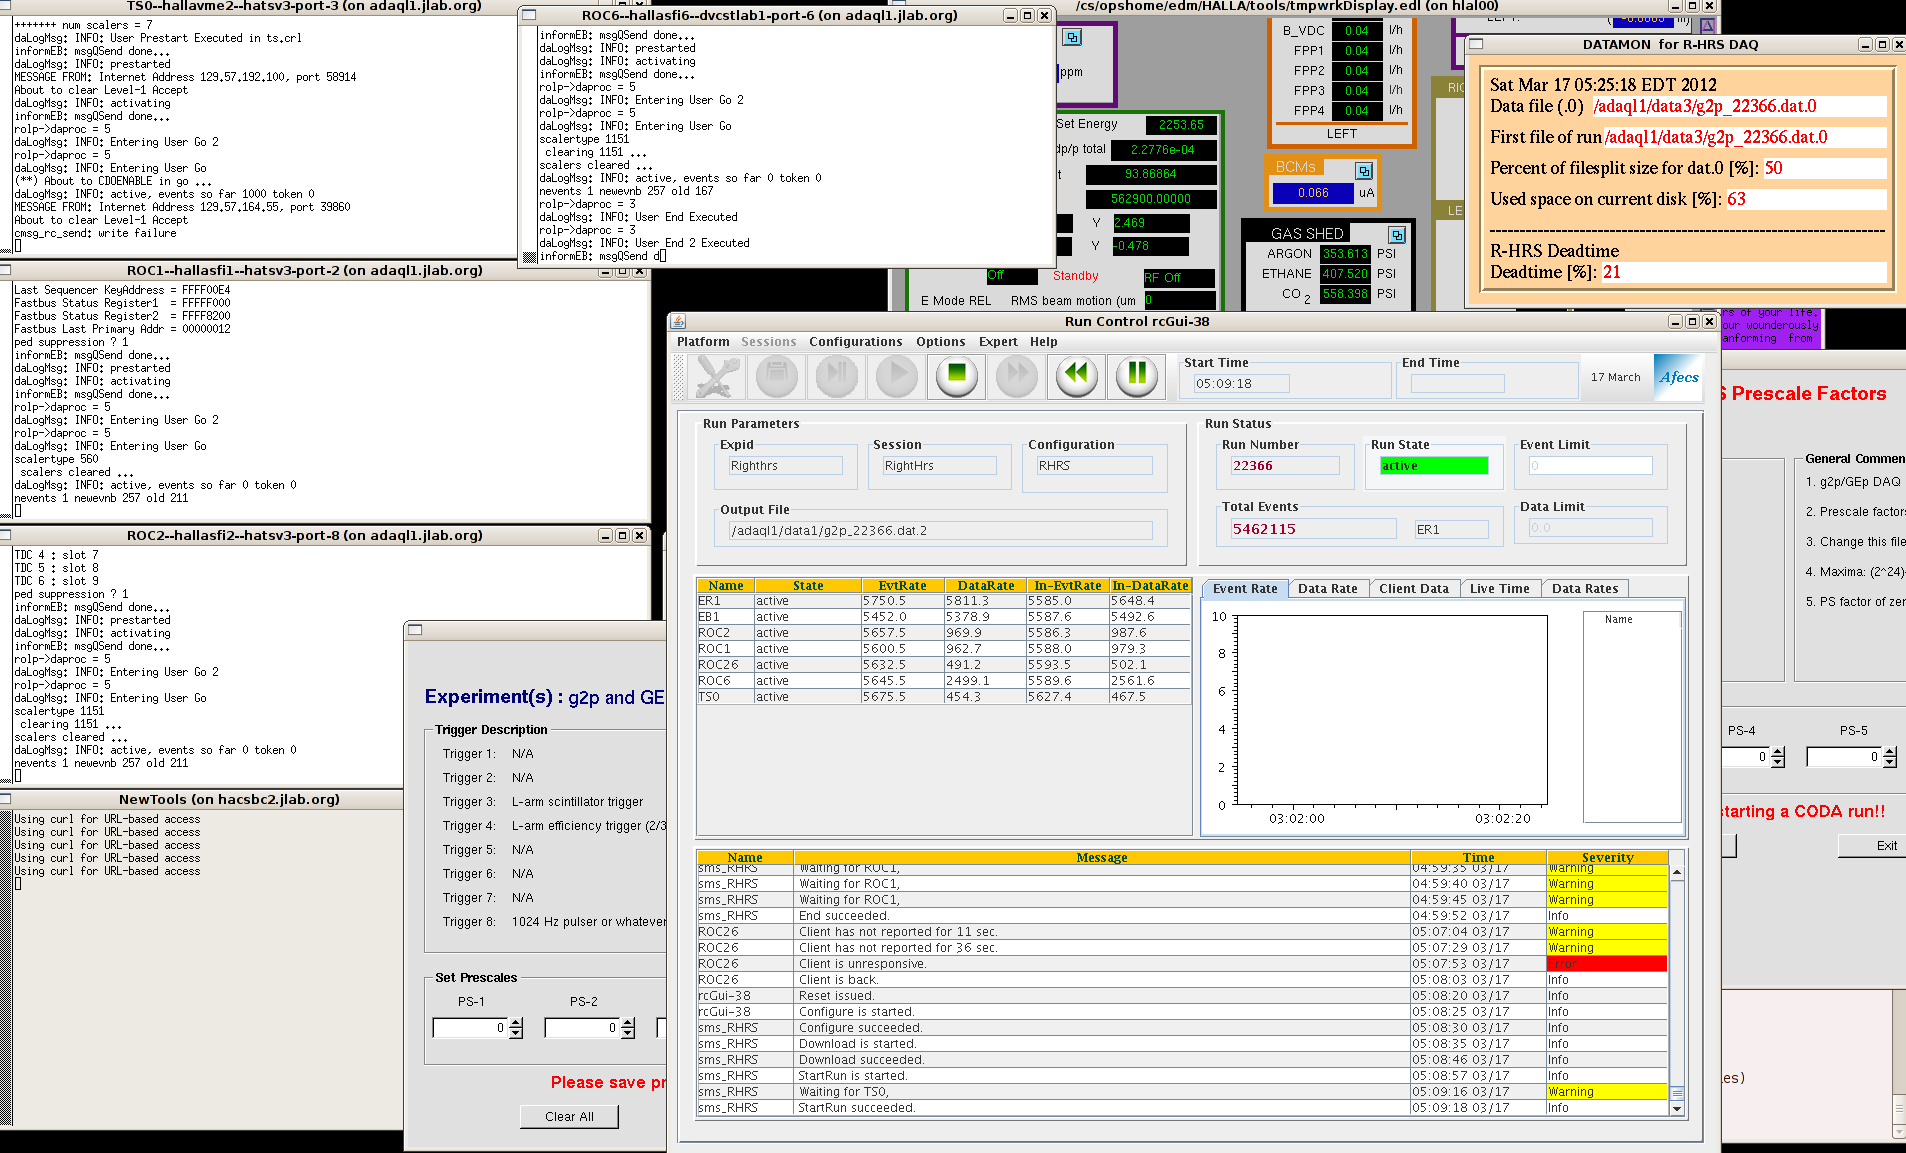Select the 'StartRun succeeded.' message row
Image resolution: width=1906 pixels, height=1153 pixels.
pyautogui.click(x=1182, y=1108)
